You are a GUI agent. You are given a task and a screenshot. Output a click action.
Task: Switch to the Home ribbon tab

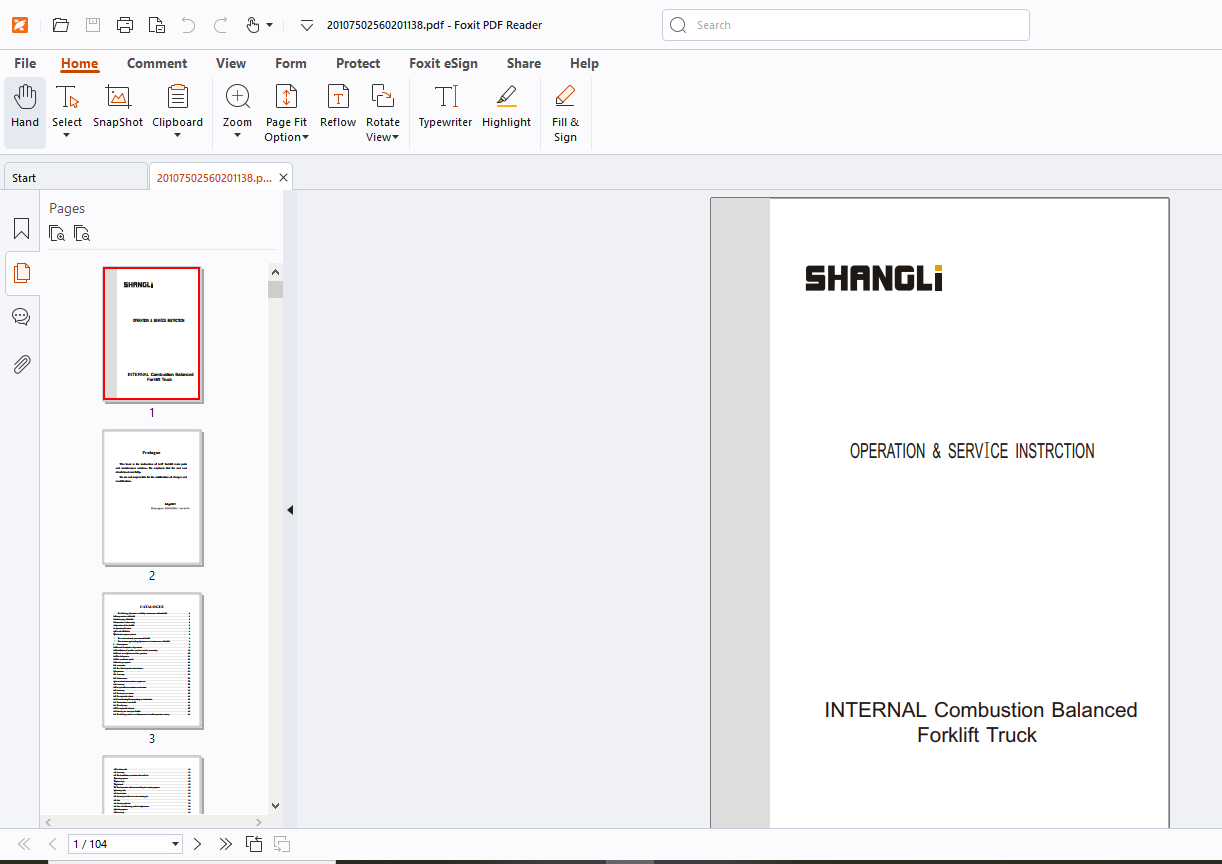coord(79,63)
